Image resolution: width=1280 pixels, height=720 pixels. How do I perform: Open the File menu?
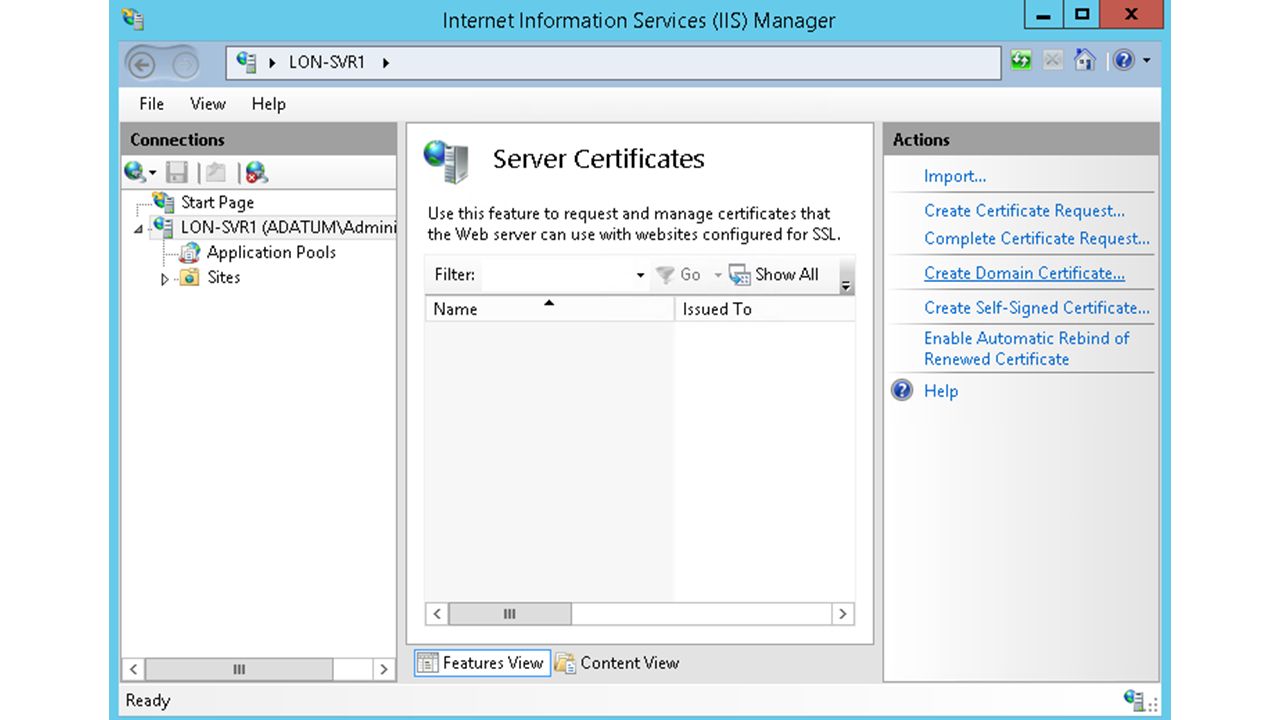coord(152,104)
